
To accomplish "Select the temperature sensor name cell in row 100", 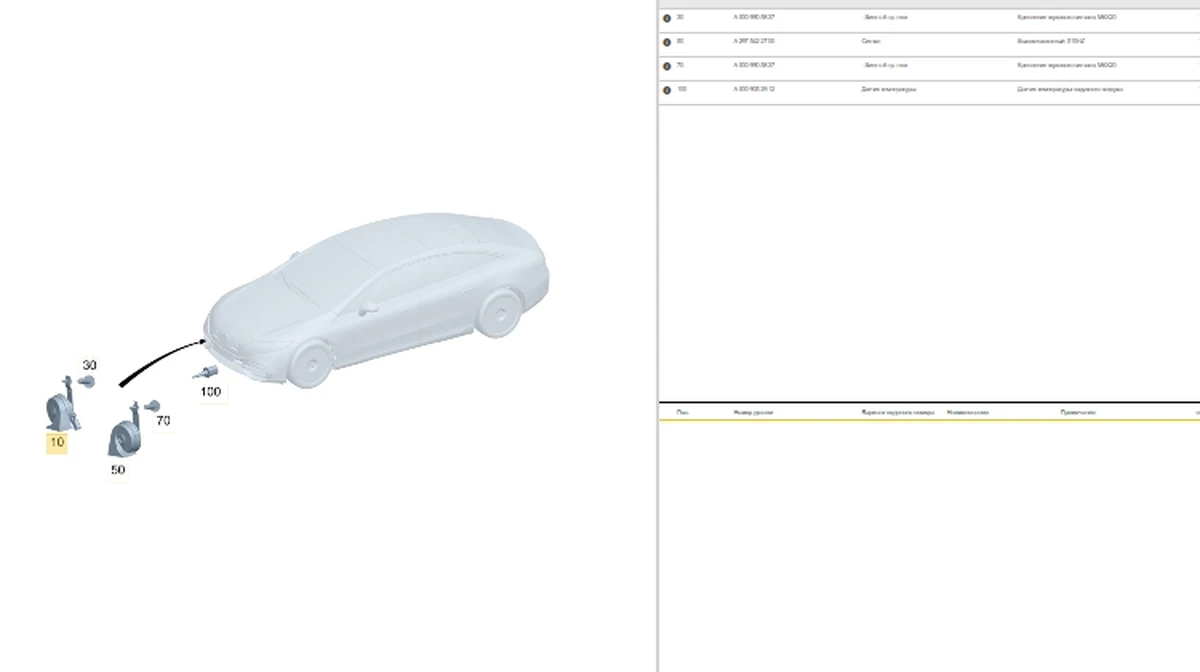I will tap(888, 89).
